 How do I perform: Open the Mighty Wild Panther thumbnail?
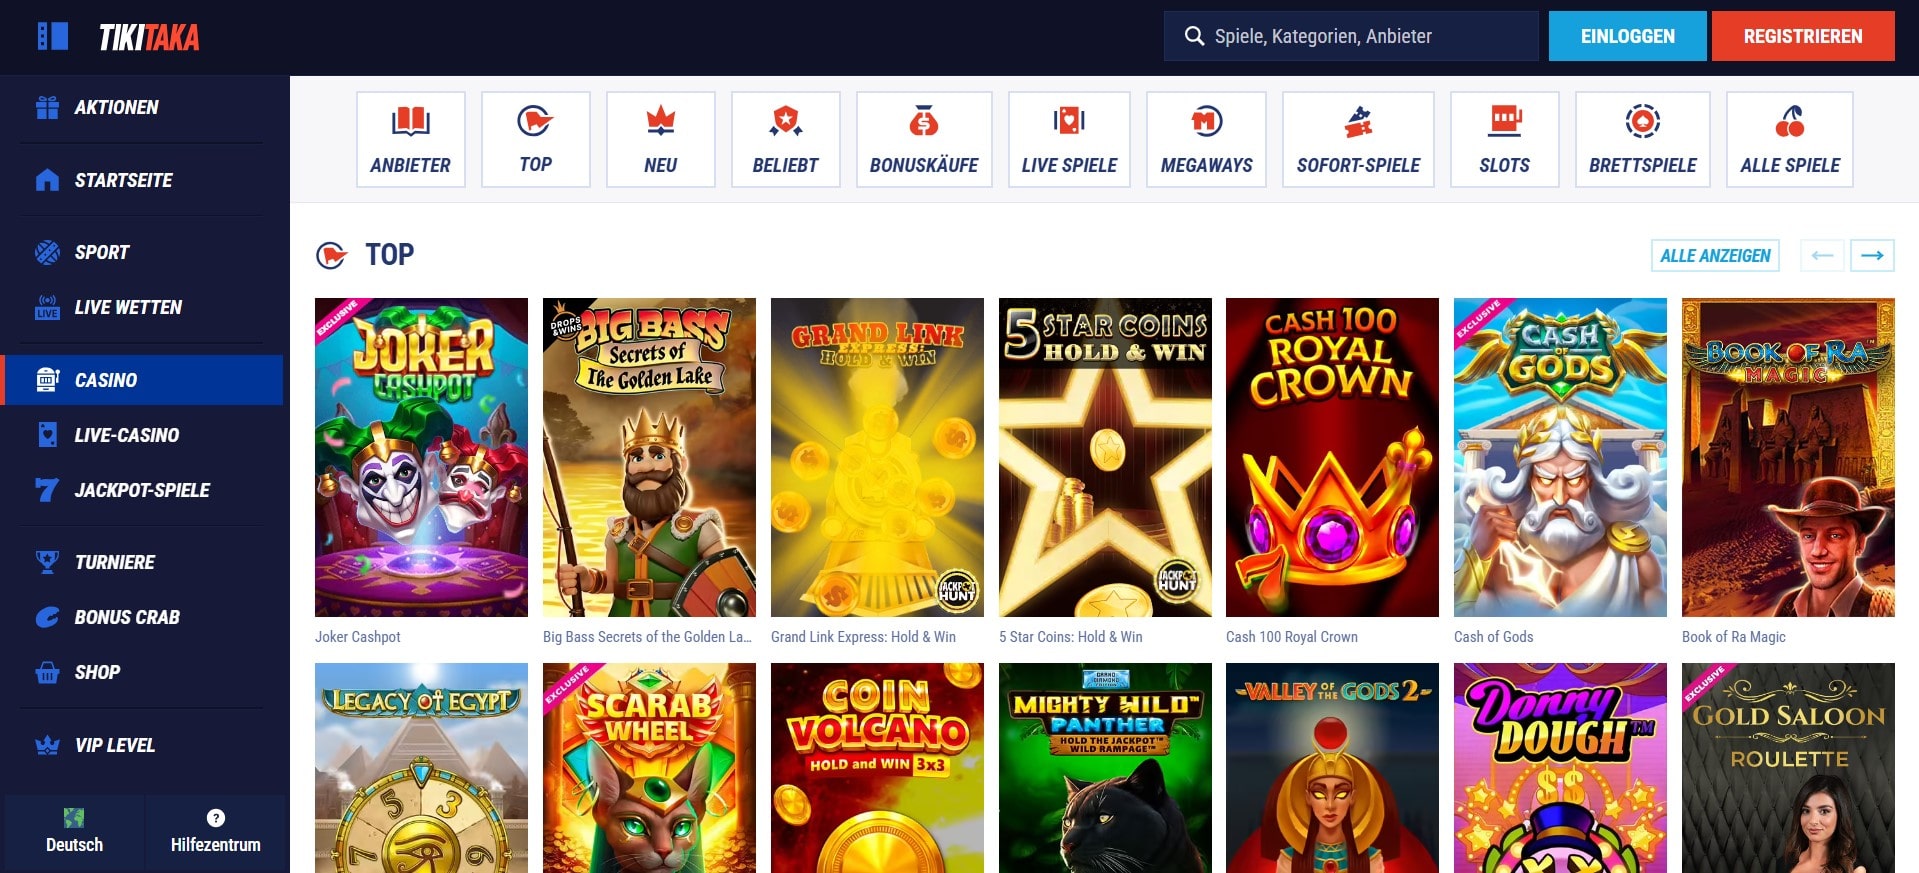pos(1105,768)
